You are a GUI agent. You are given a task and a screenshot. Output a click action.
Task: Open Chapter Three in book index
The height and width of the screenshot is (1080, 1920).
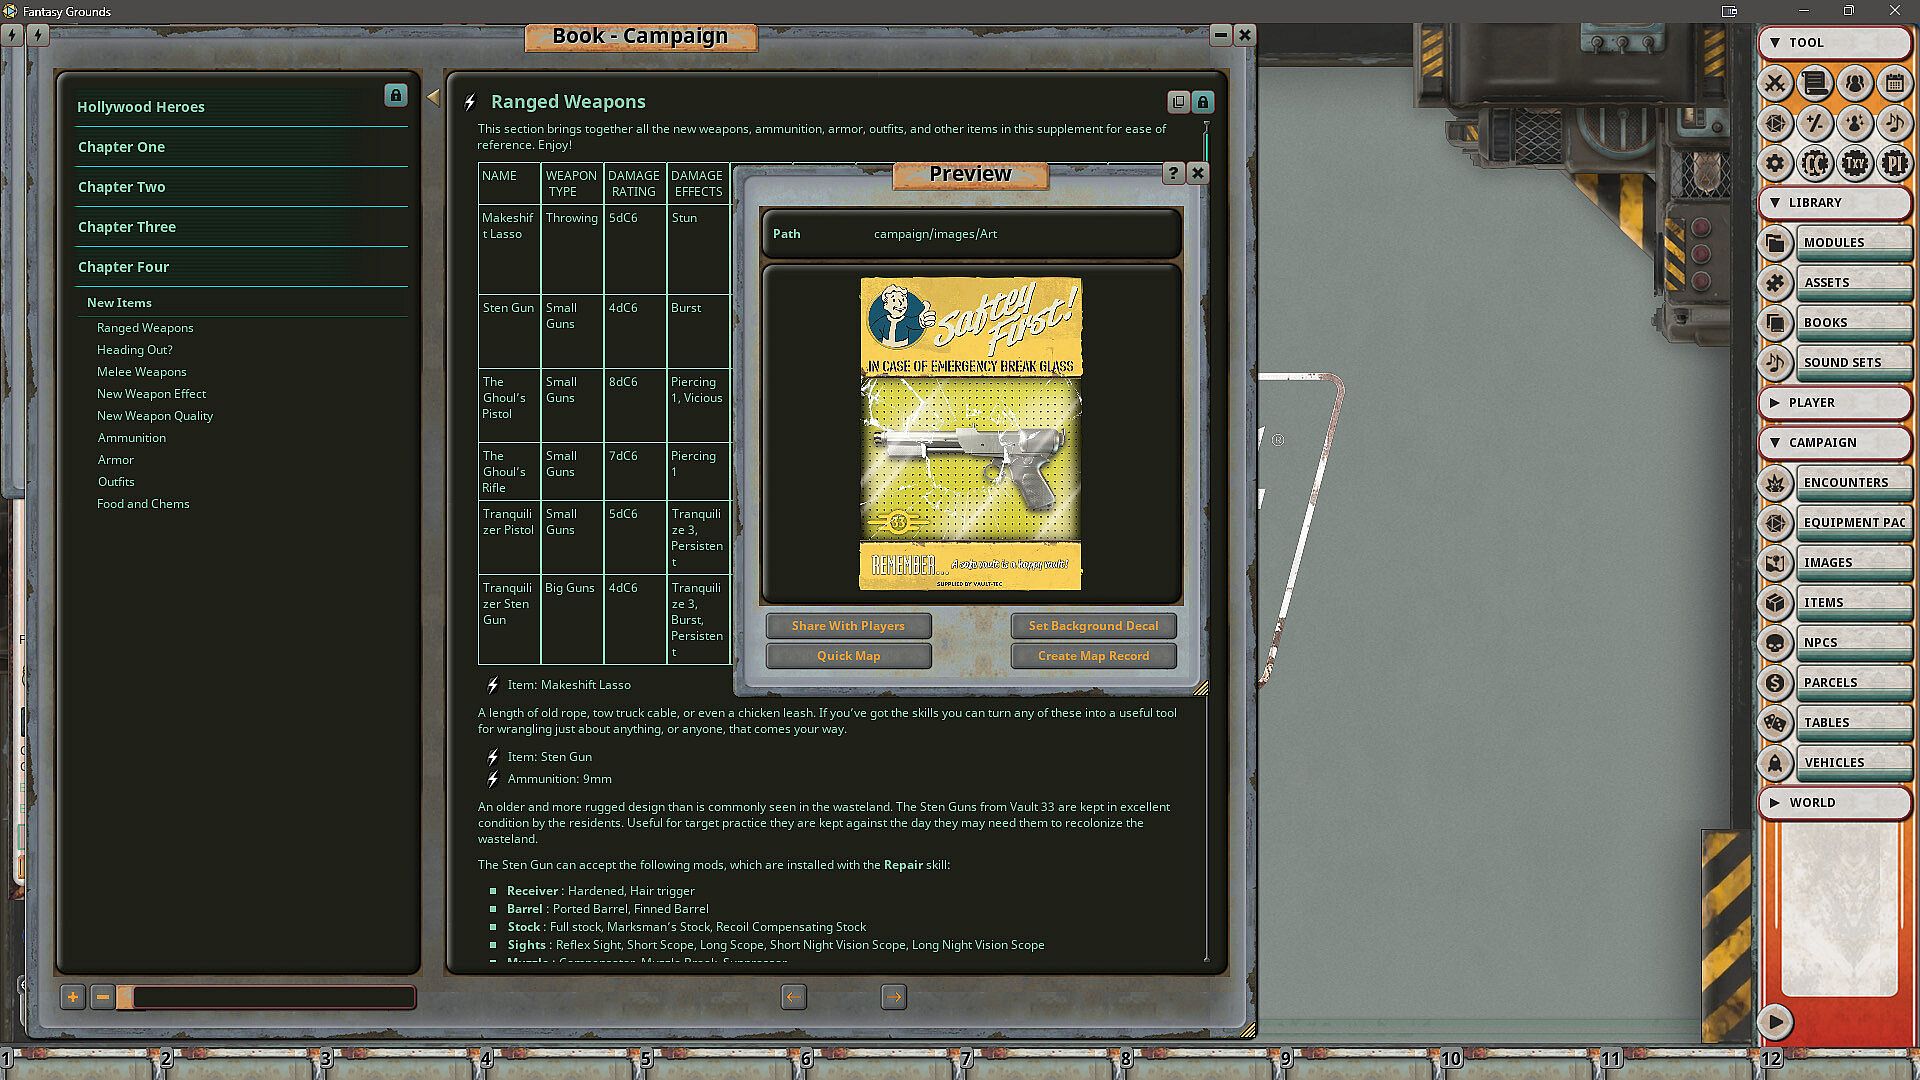pyautogui.click(x=127, y=227)
